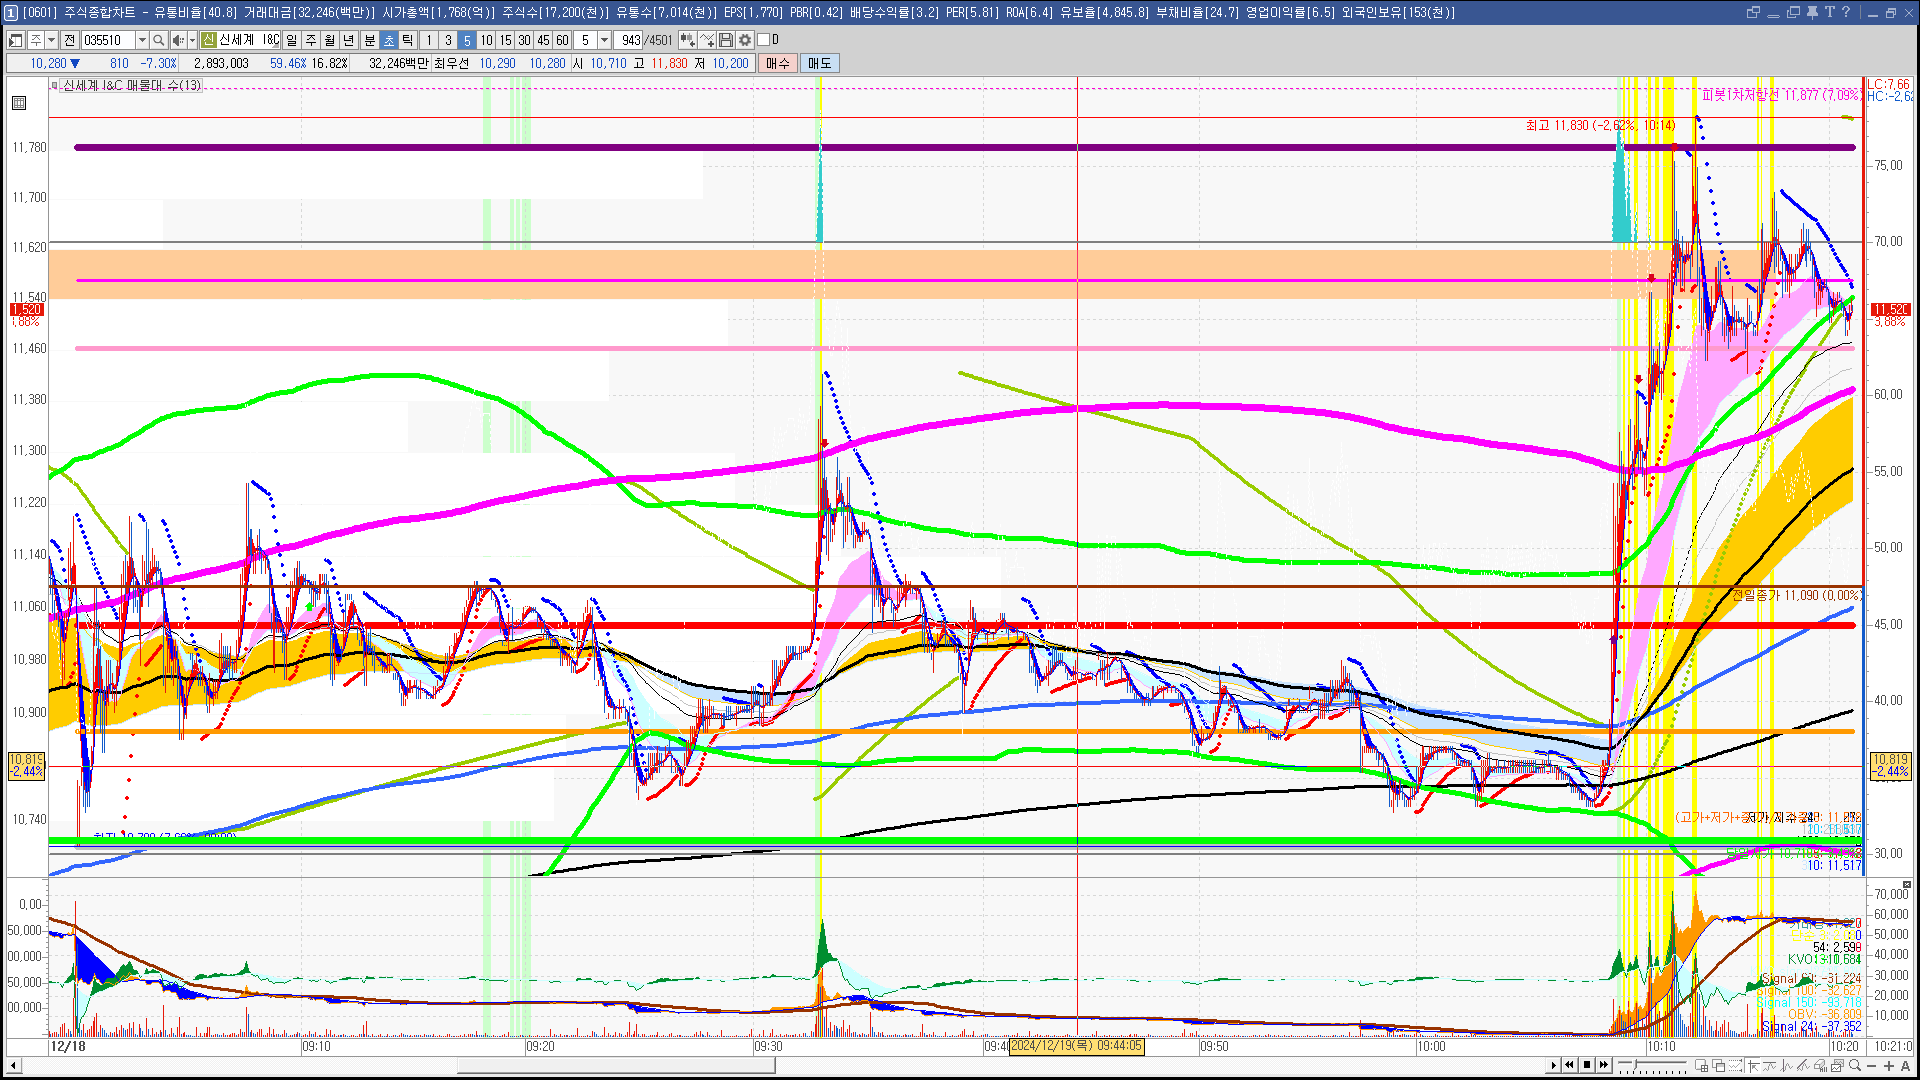Image resolution: width=1920 pixels, height=1080 pixels.
Task: Click the save chart floppy icon
Action: 726,40
